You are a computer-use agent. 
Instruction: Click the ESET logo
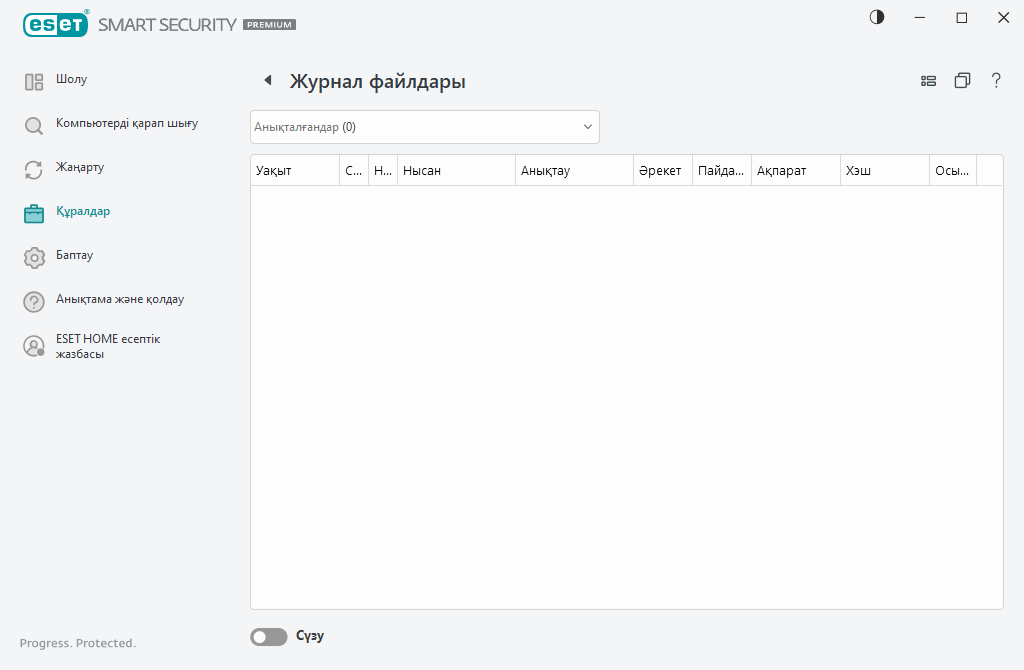pyautogui.click(x=55, y=24)
